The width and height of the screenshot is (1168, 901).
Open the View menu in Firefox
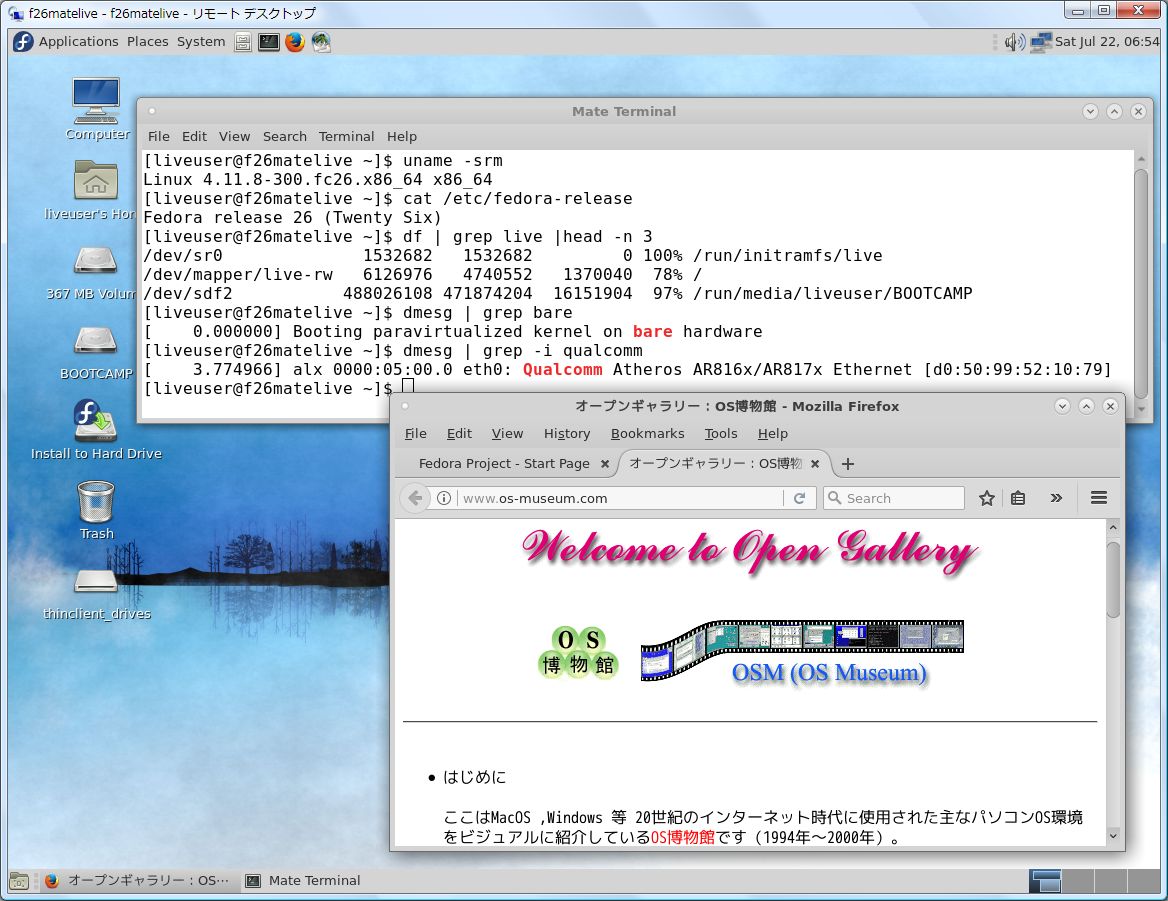[x=507, y=433]
